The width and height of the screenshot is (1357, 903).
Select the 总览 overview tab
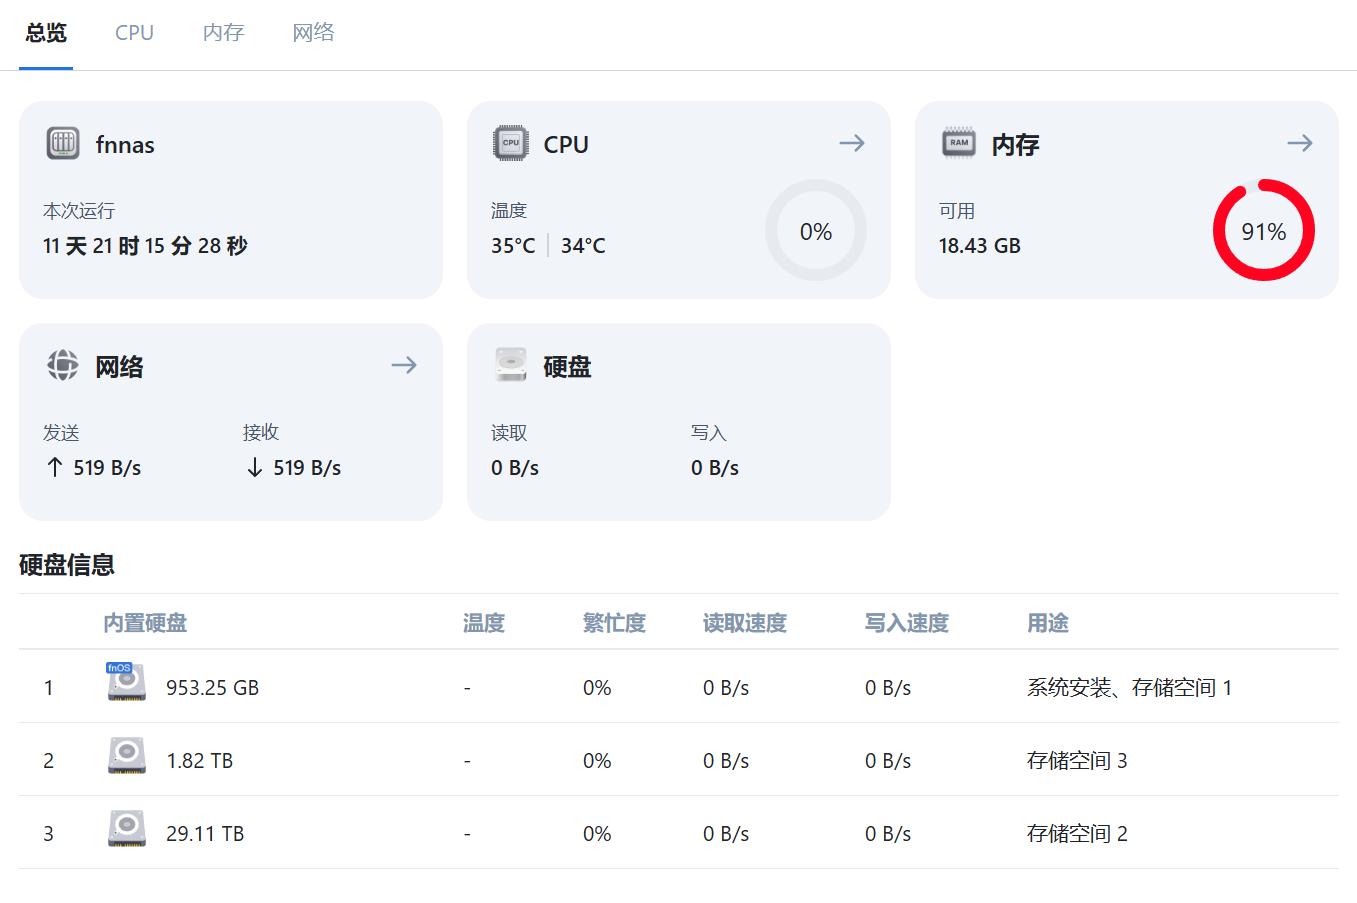(x=46, y=33)
